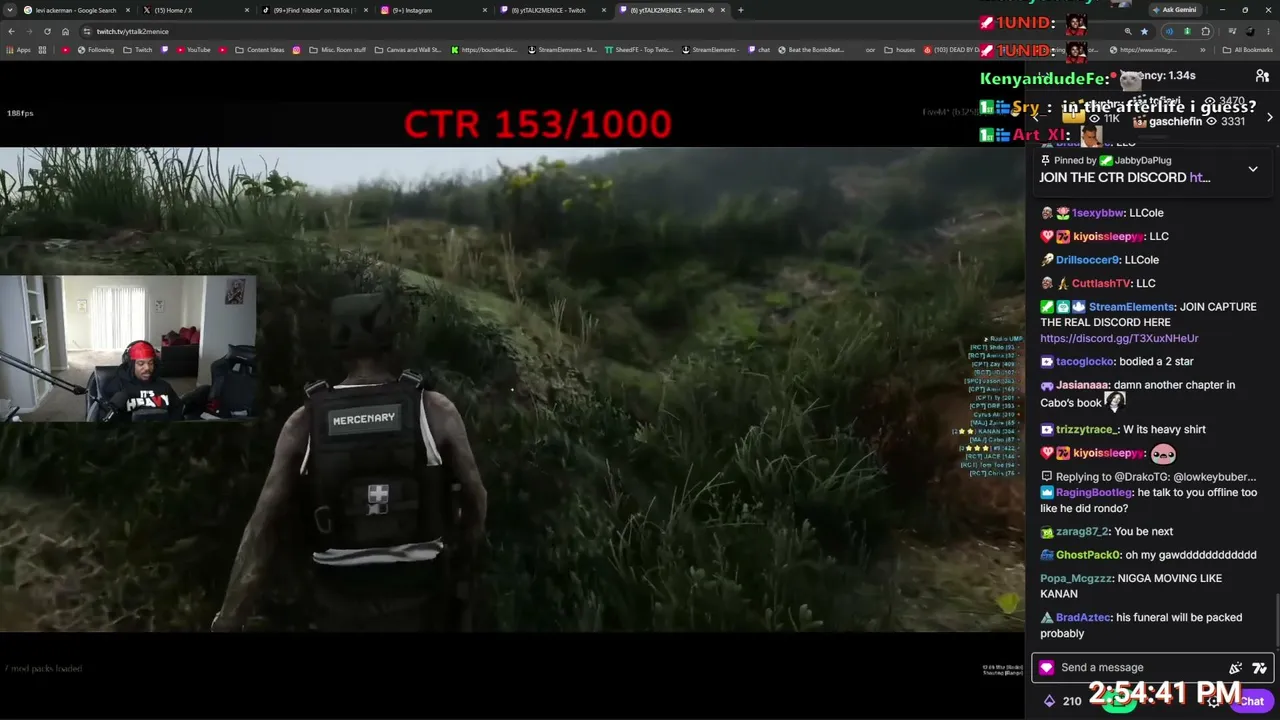
Task: Open StreamElements bot username in chat
Action: [1131, 307]
